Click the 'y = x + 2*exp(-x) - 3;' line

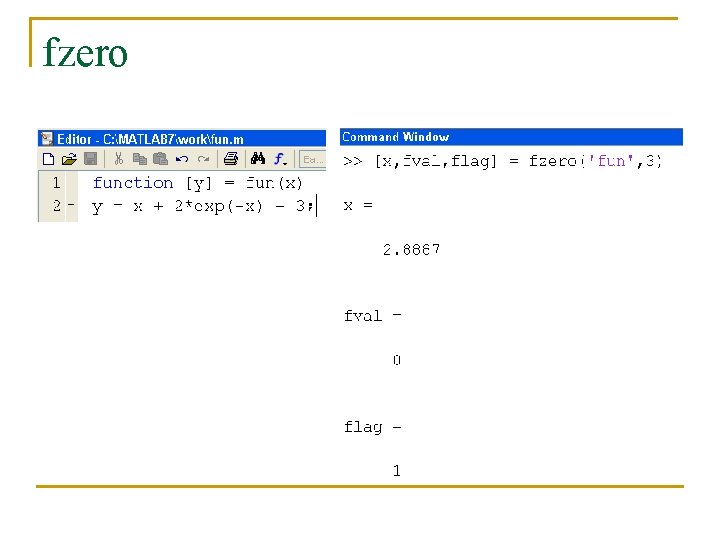point(203,206)
